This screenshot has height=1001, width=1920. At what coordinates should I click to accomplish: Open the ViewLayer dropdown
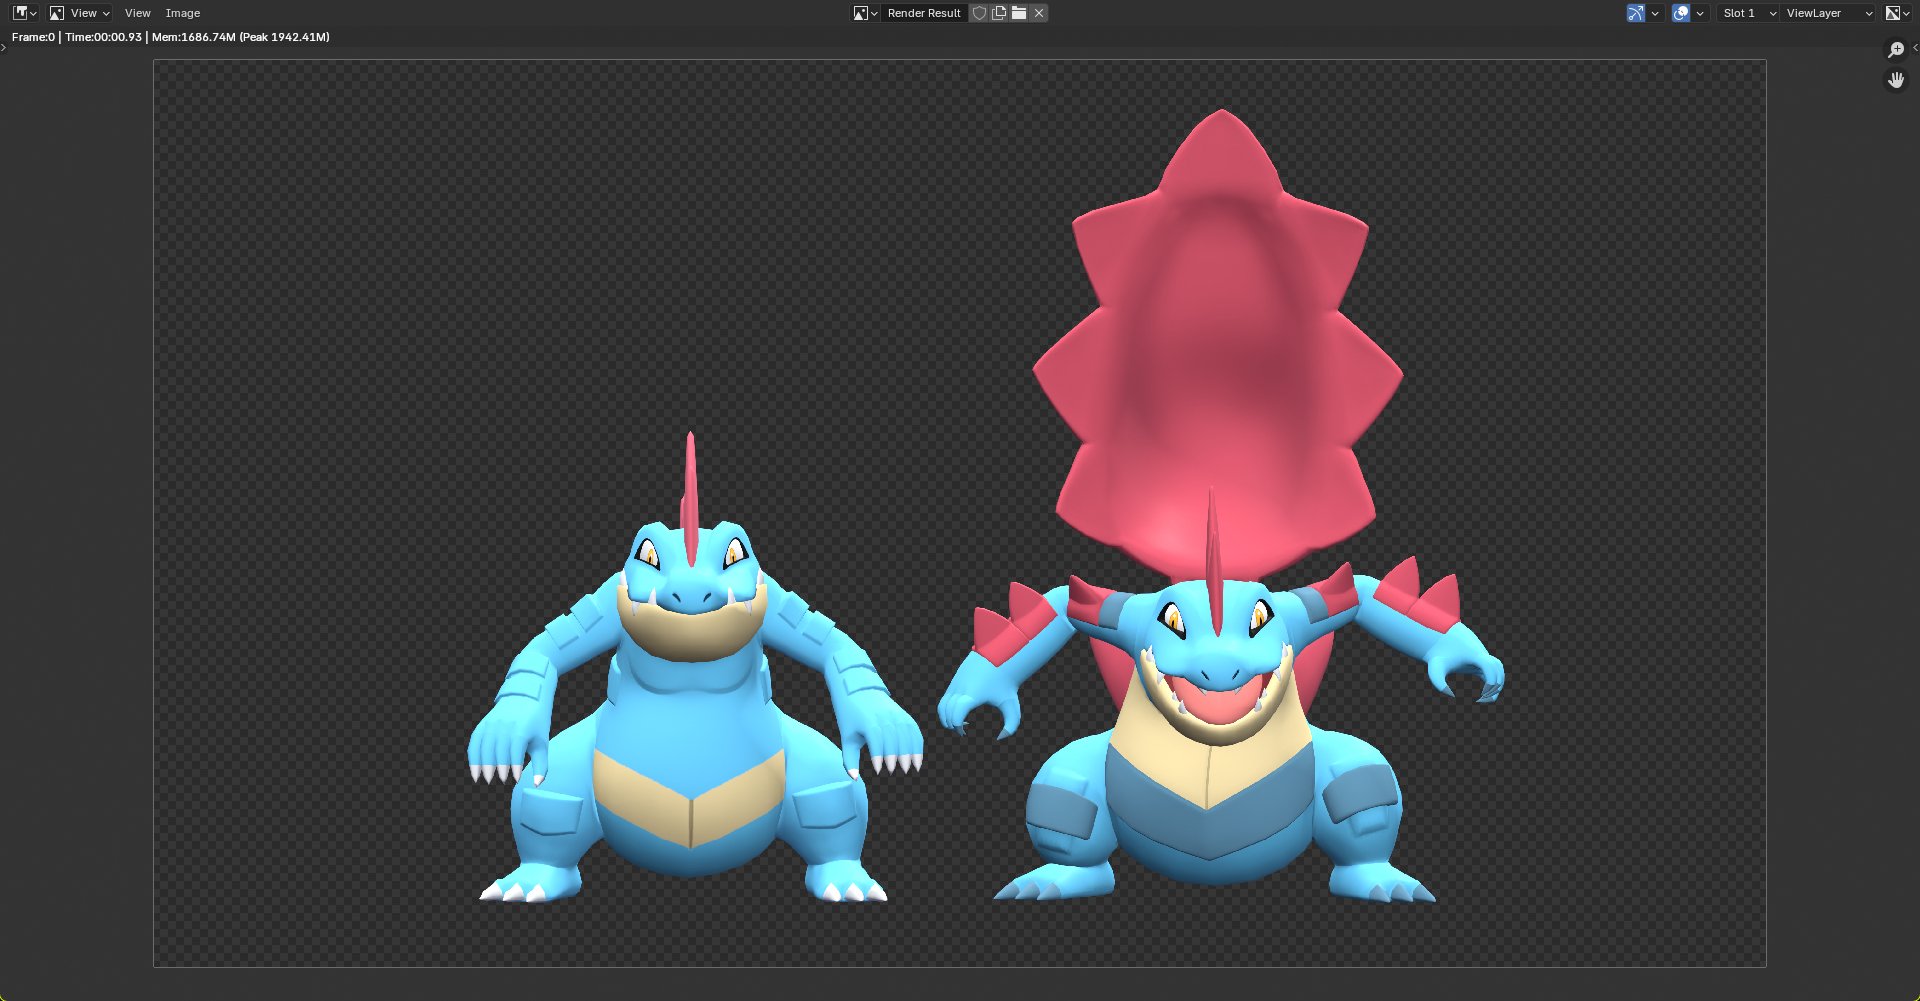tap(1829, 13)
